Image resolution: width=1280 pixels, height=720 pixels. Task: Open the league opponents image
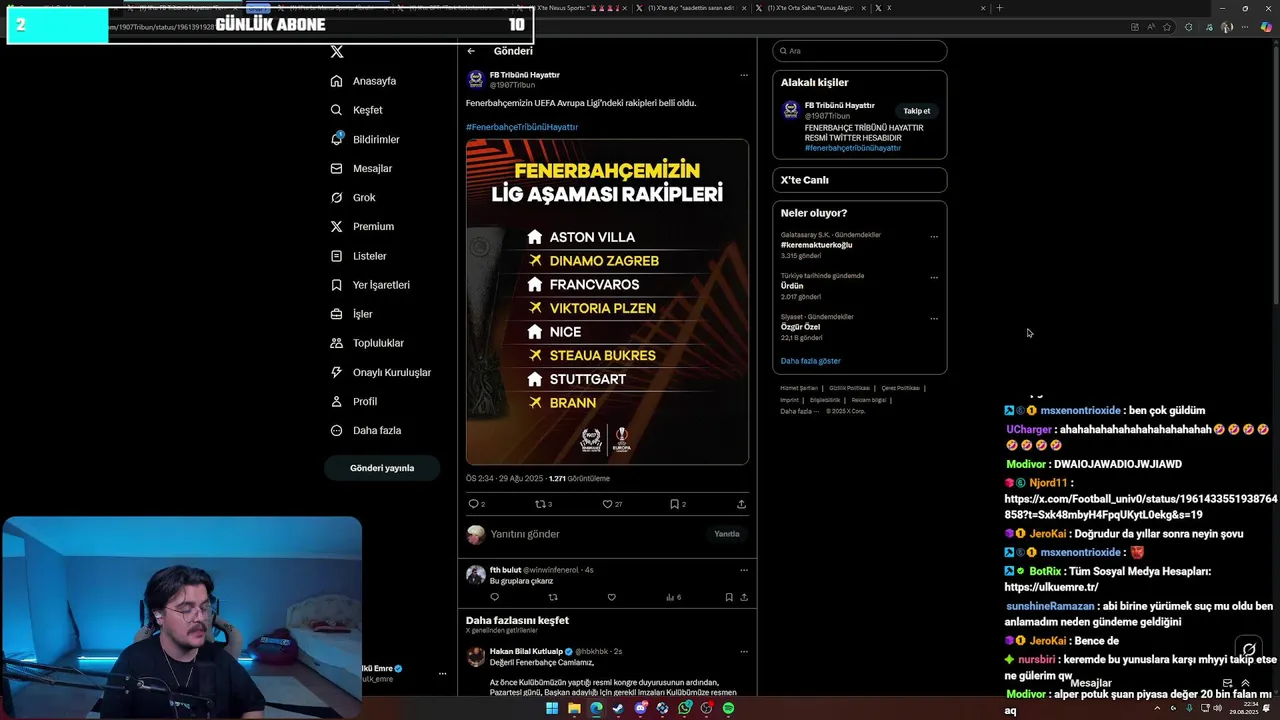(607, 302)
